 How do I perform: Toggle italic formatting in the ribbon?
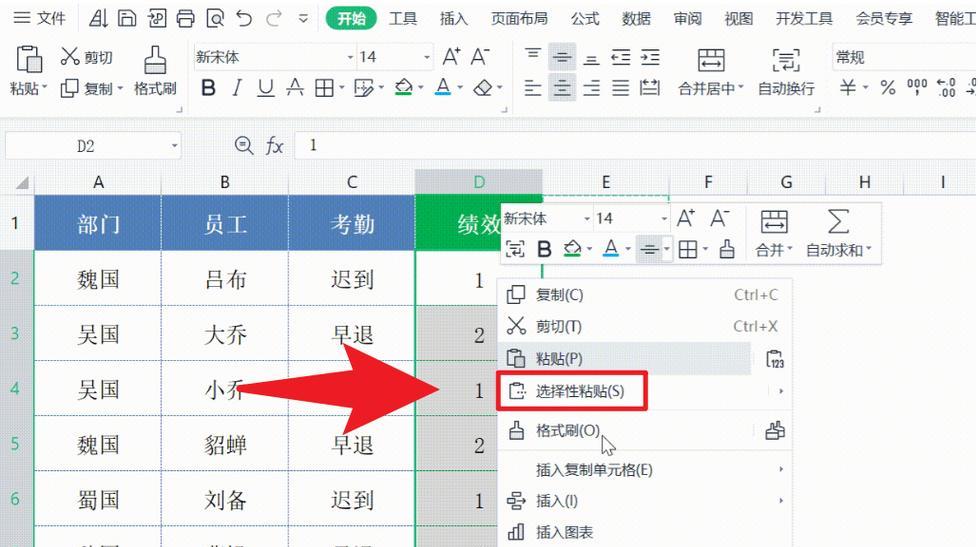237,88
